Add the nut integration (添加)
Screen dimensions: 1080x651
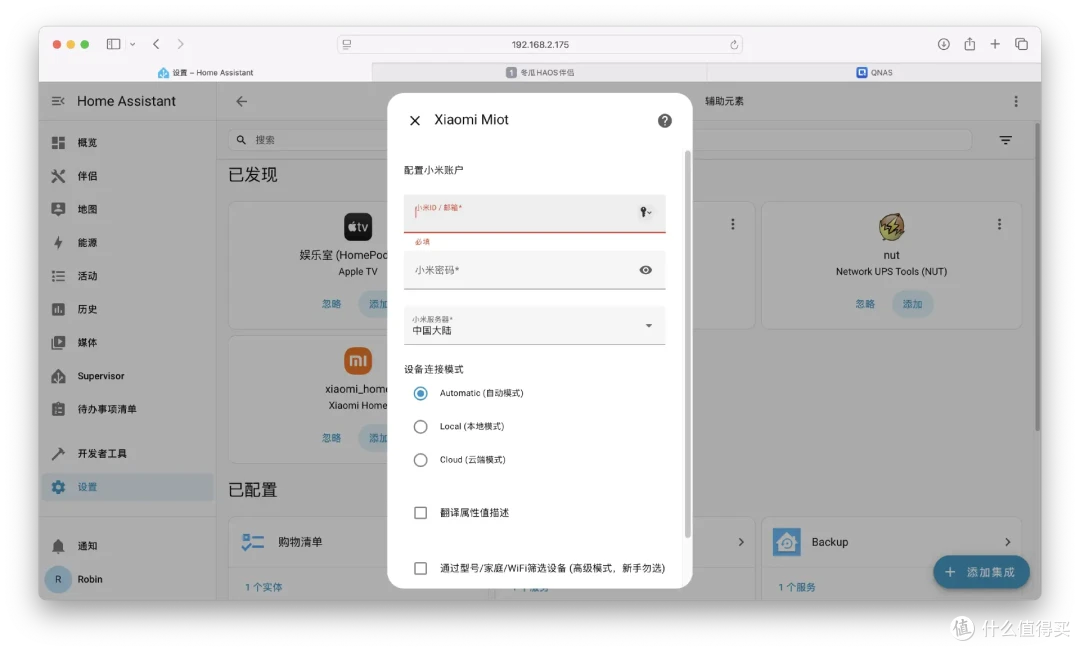(912, 304)
